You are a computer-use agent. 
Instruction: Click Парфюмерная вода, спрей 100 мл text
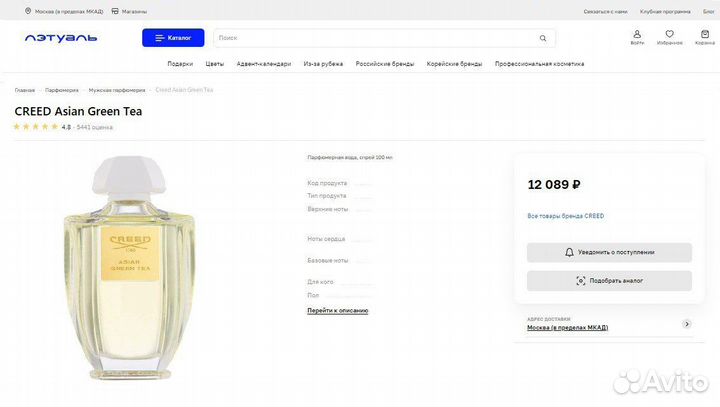coord(350,157)
